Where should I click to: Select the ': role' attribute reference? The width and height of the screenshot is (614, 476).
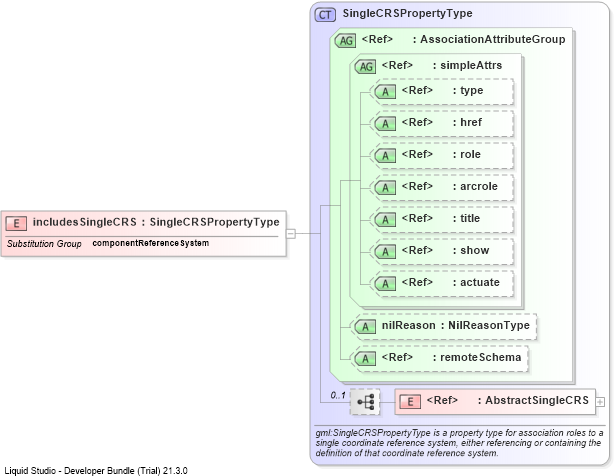[x=466, y=154]
